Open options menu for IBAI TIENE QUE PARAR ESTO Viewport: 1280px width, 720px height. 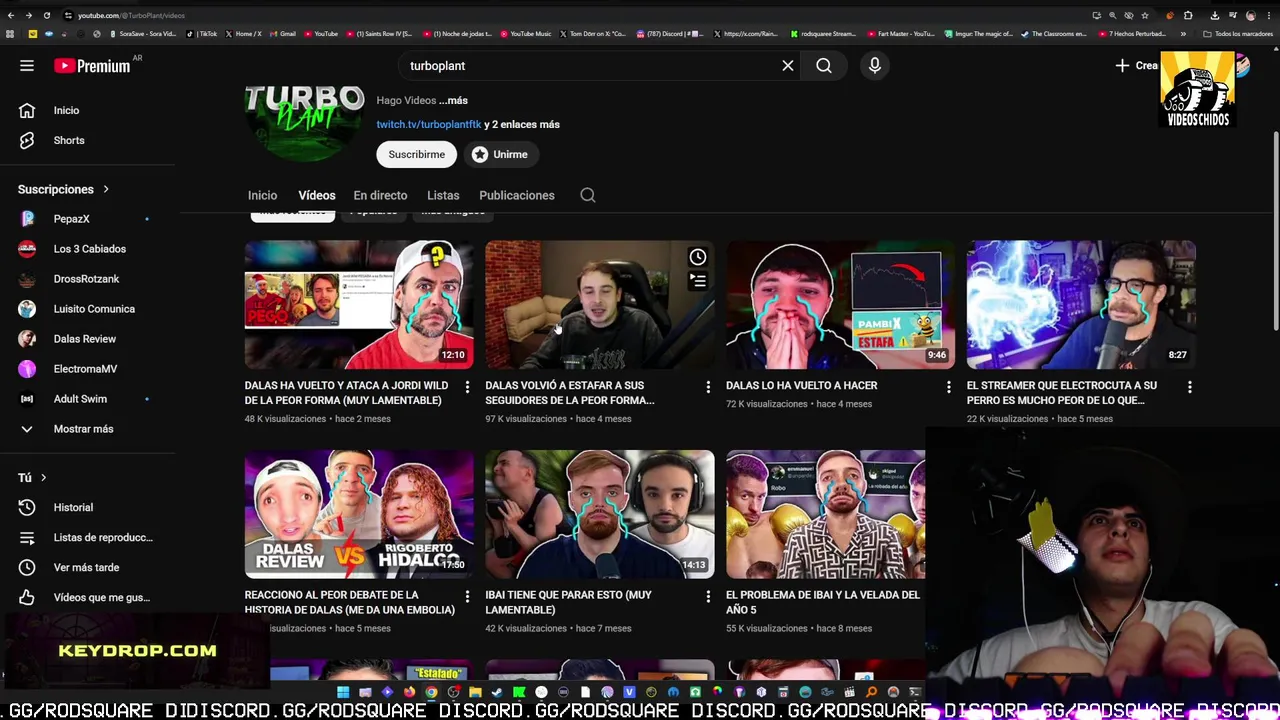coord(708,596)
